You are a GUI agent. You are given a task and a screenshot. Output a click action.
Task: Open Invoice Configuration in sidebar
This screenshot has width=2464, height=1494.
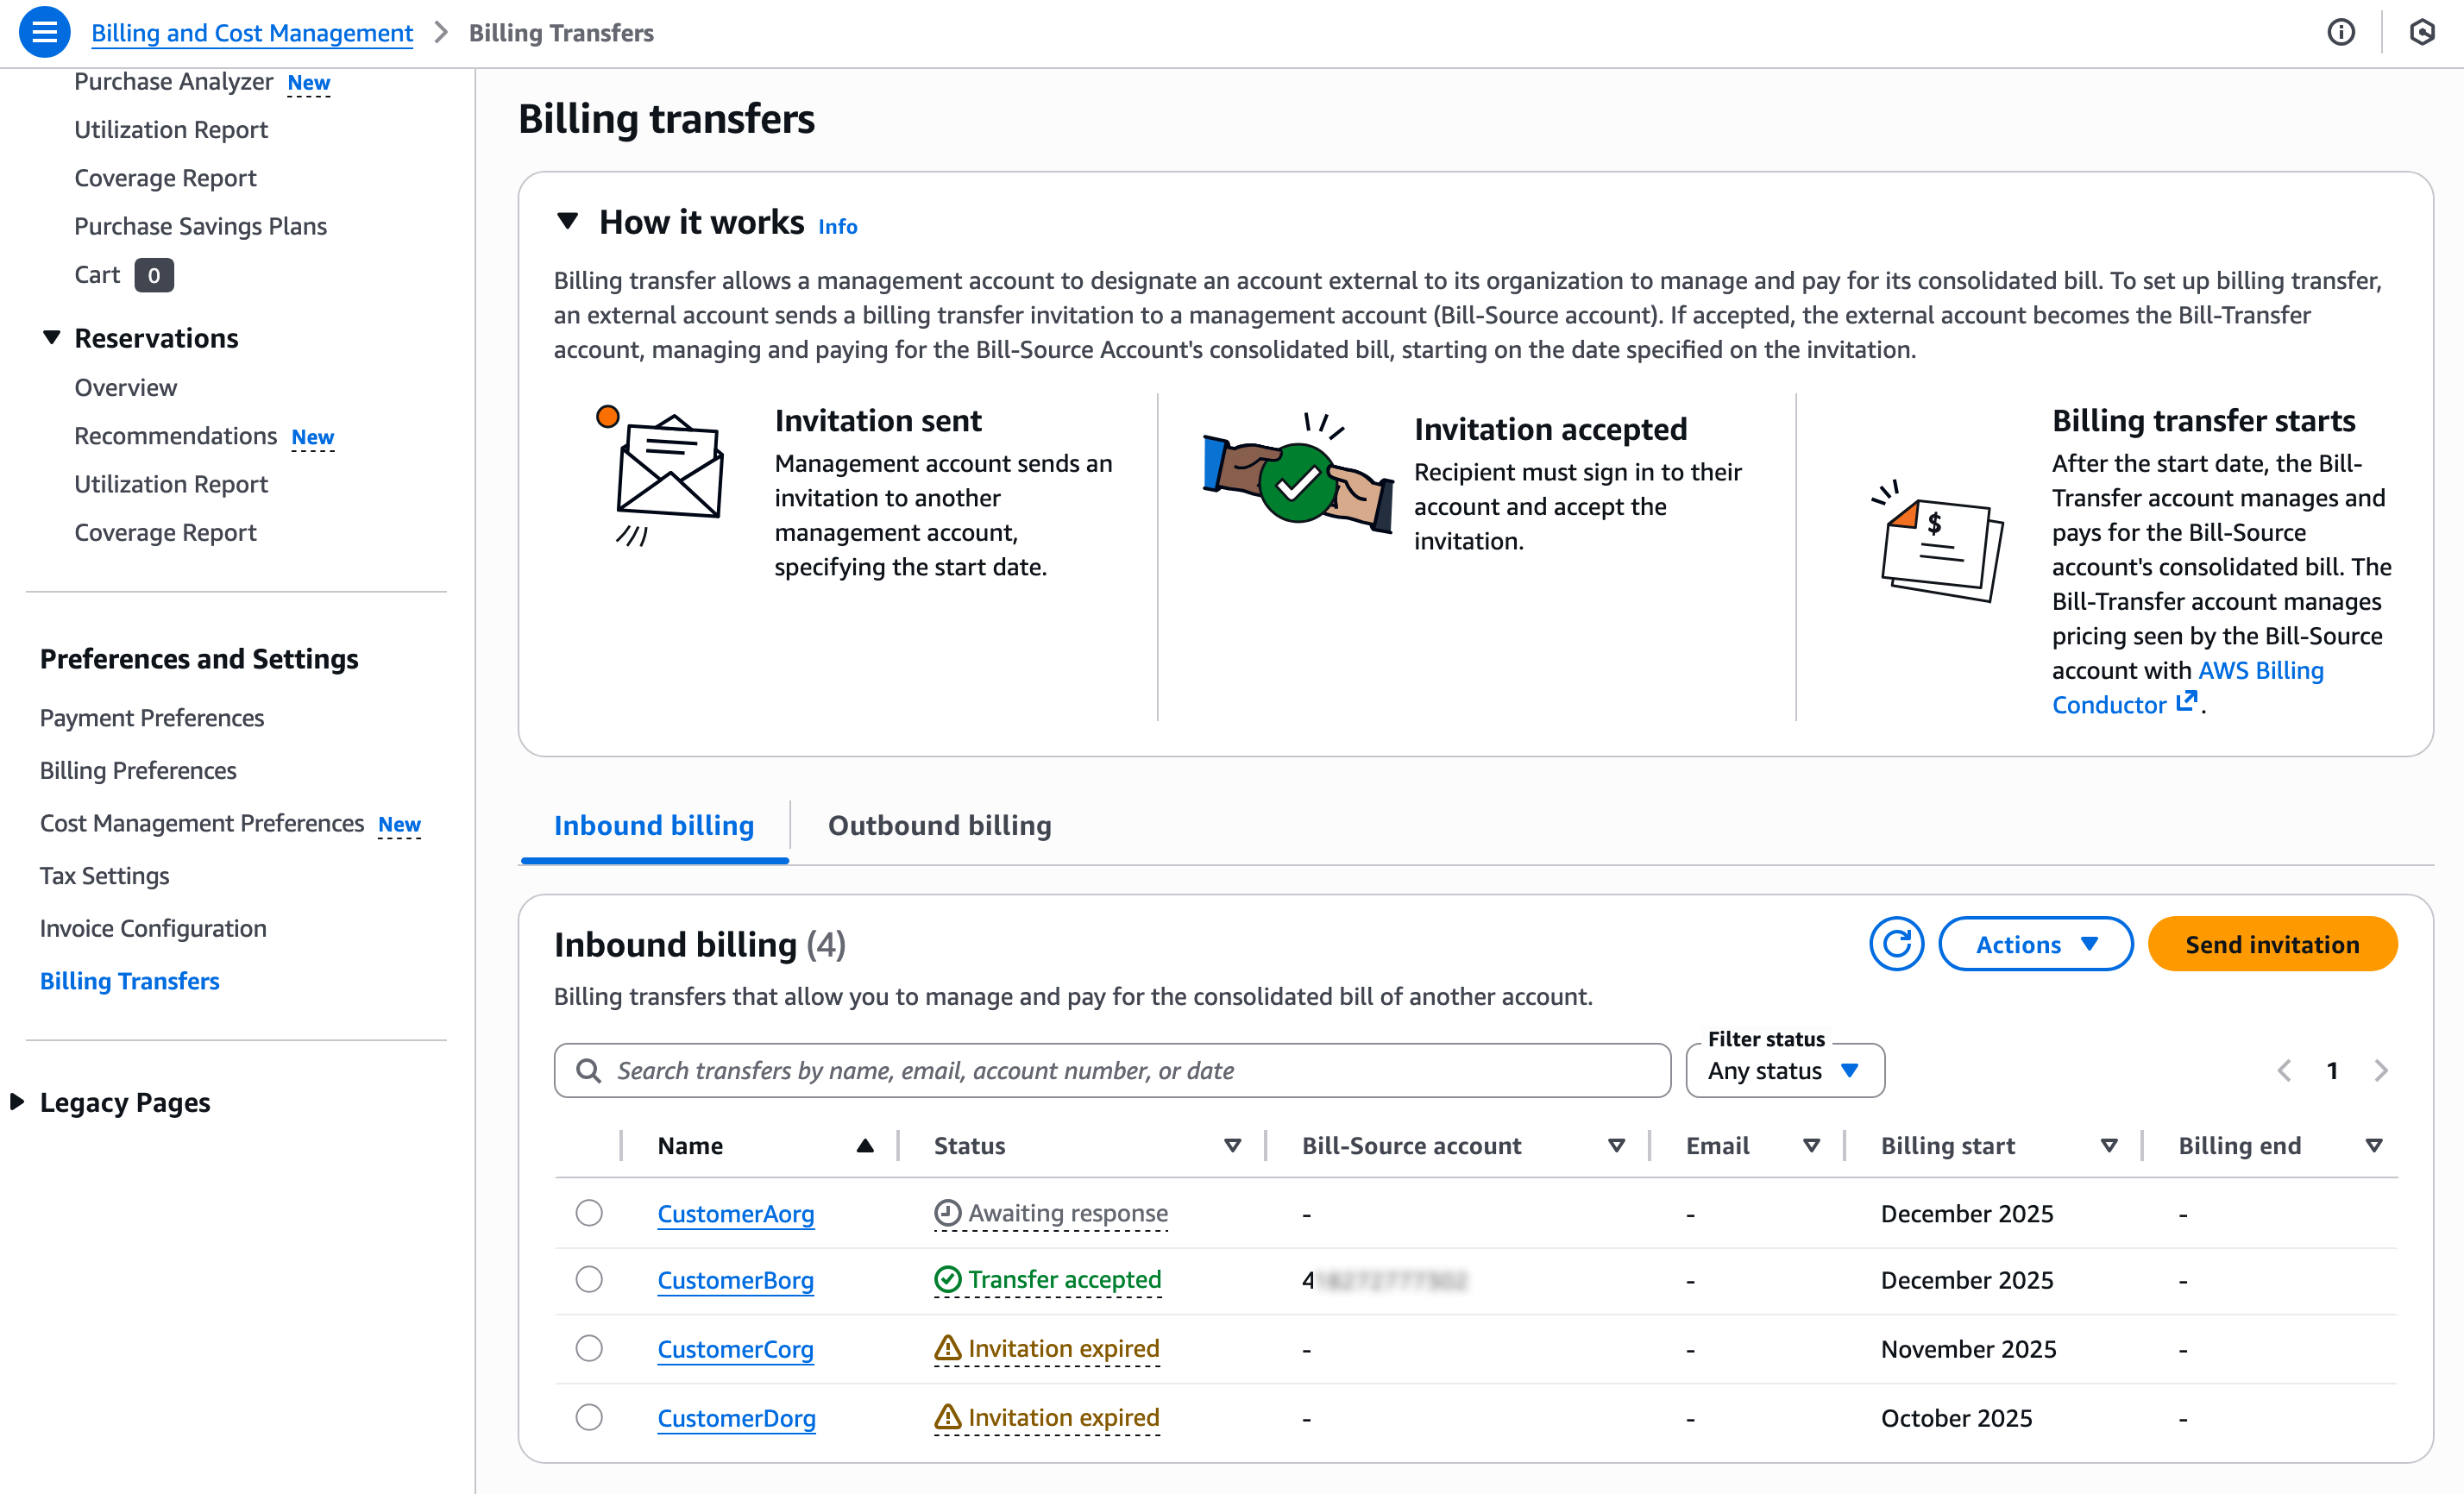click(x=153, y=928)
